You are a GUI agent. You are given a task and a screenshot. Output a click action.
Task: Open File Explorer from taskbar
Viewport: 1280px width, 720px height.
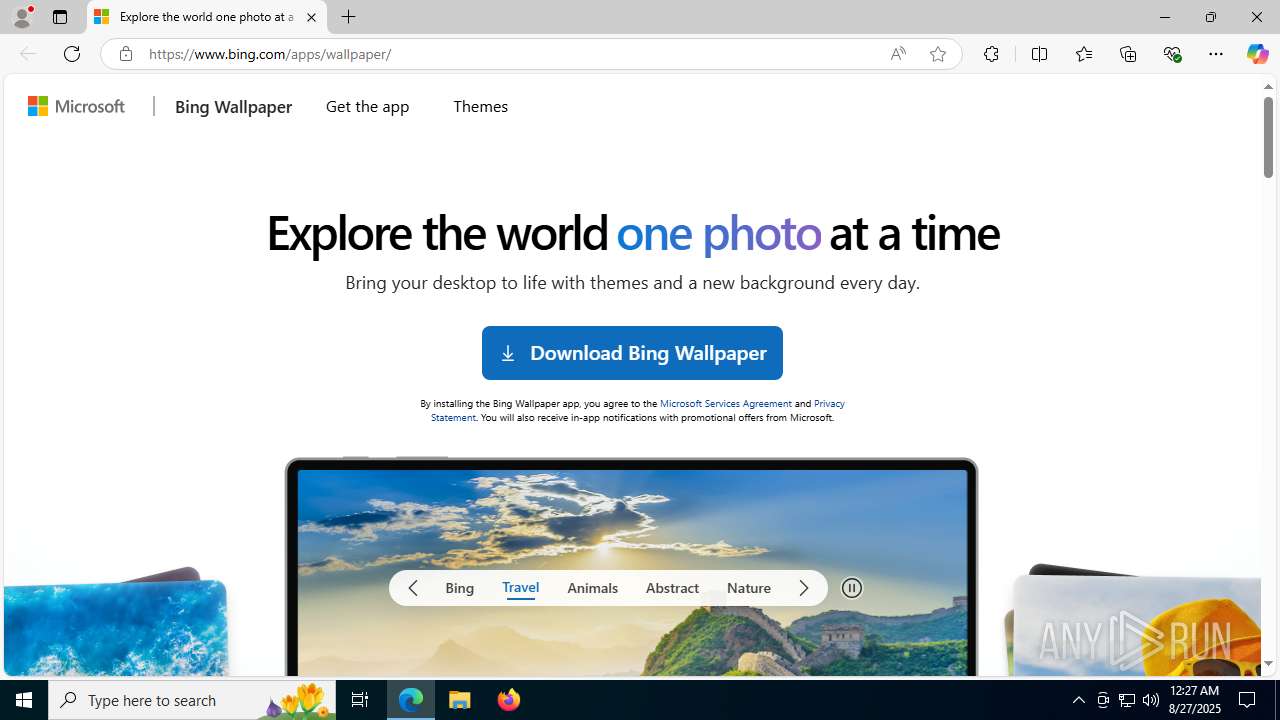click(460, 700)
